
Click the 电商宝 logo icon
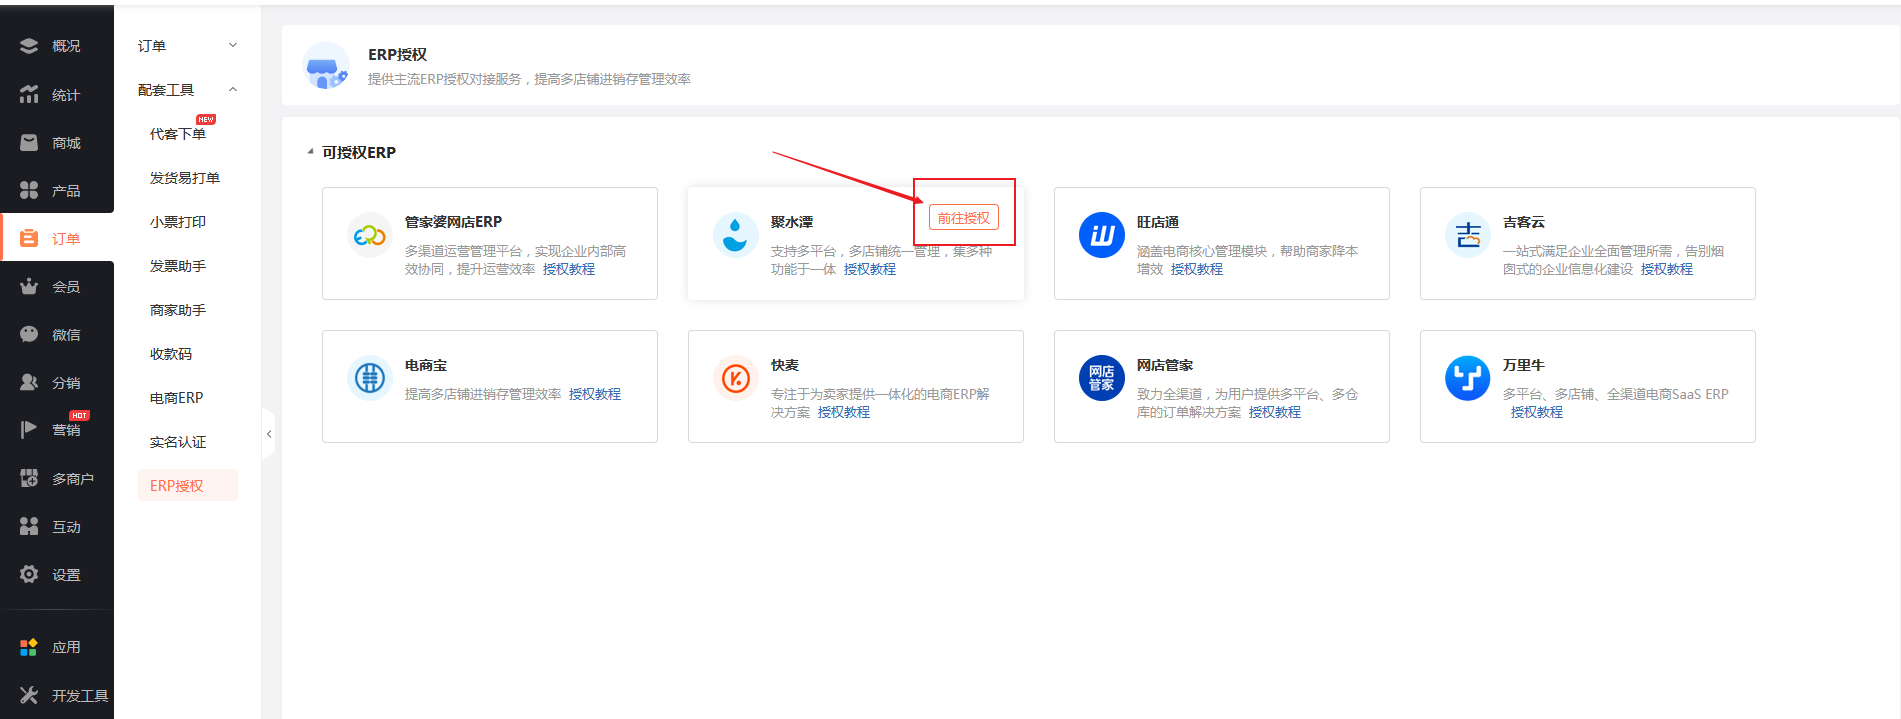point(370,379)
